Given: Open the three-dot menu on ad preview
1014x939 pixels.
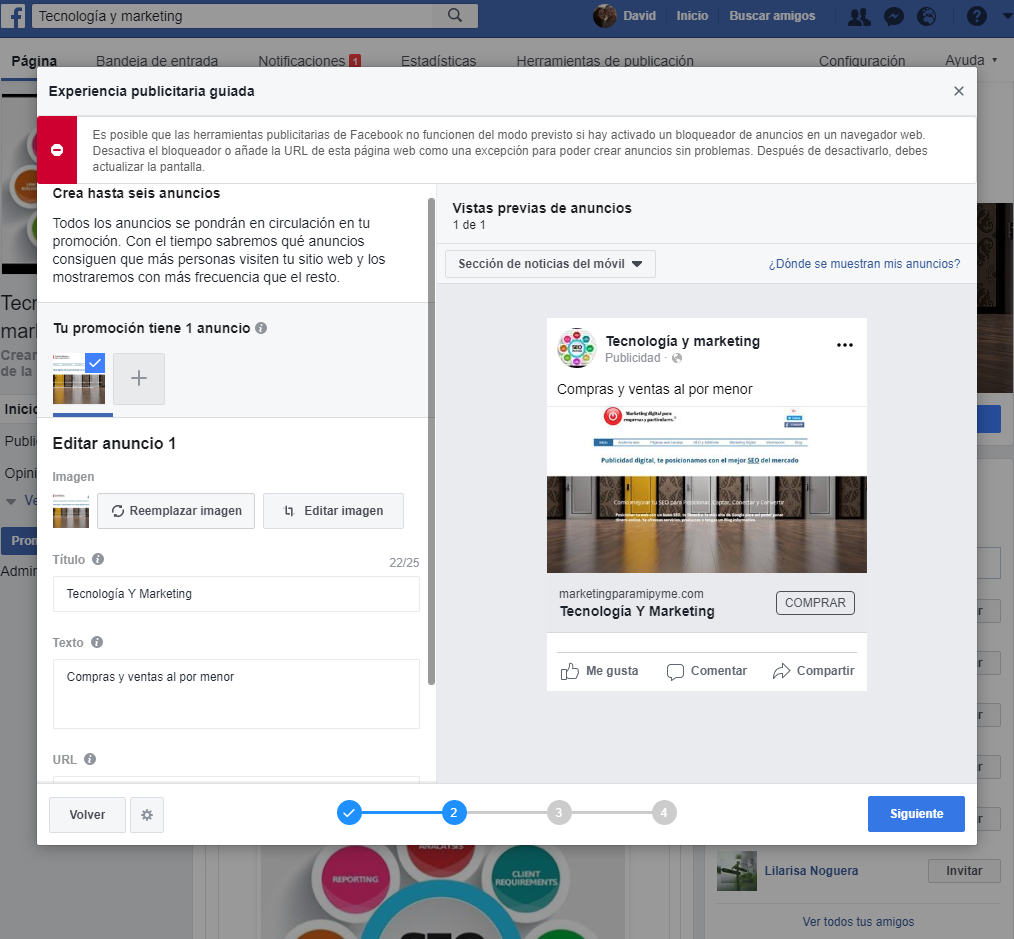Looking at the screenshot, I should pos(845,345).
